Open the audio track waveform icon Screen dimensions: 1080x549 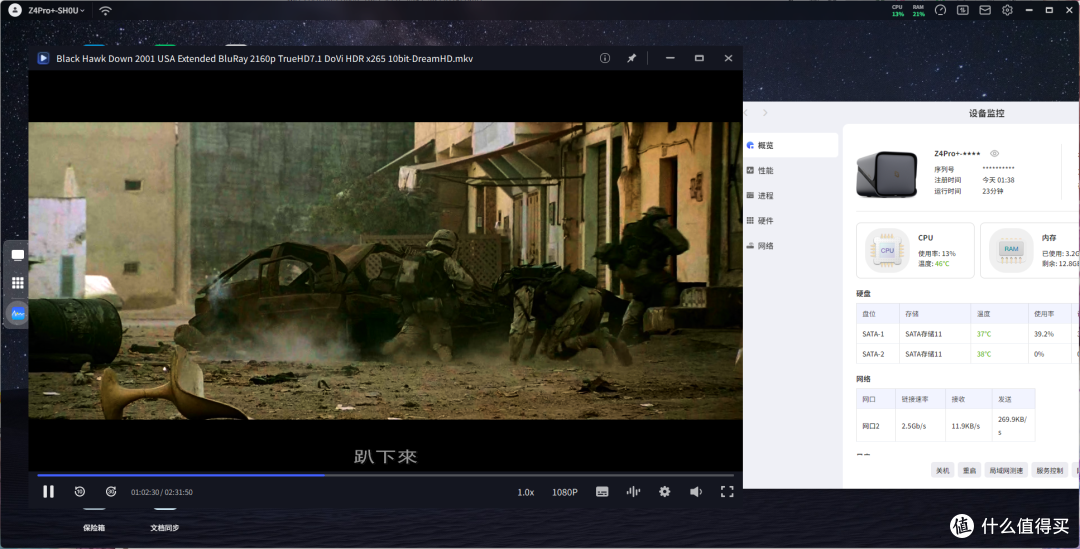tap(633, 492)
